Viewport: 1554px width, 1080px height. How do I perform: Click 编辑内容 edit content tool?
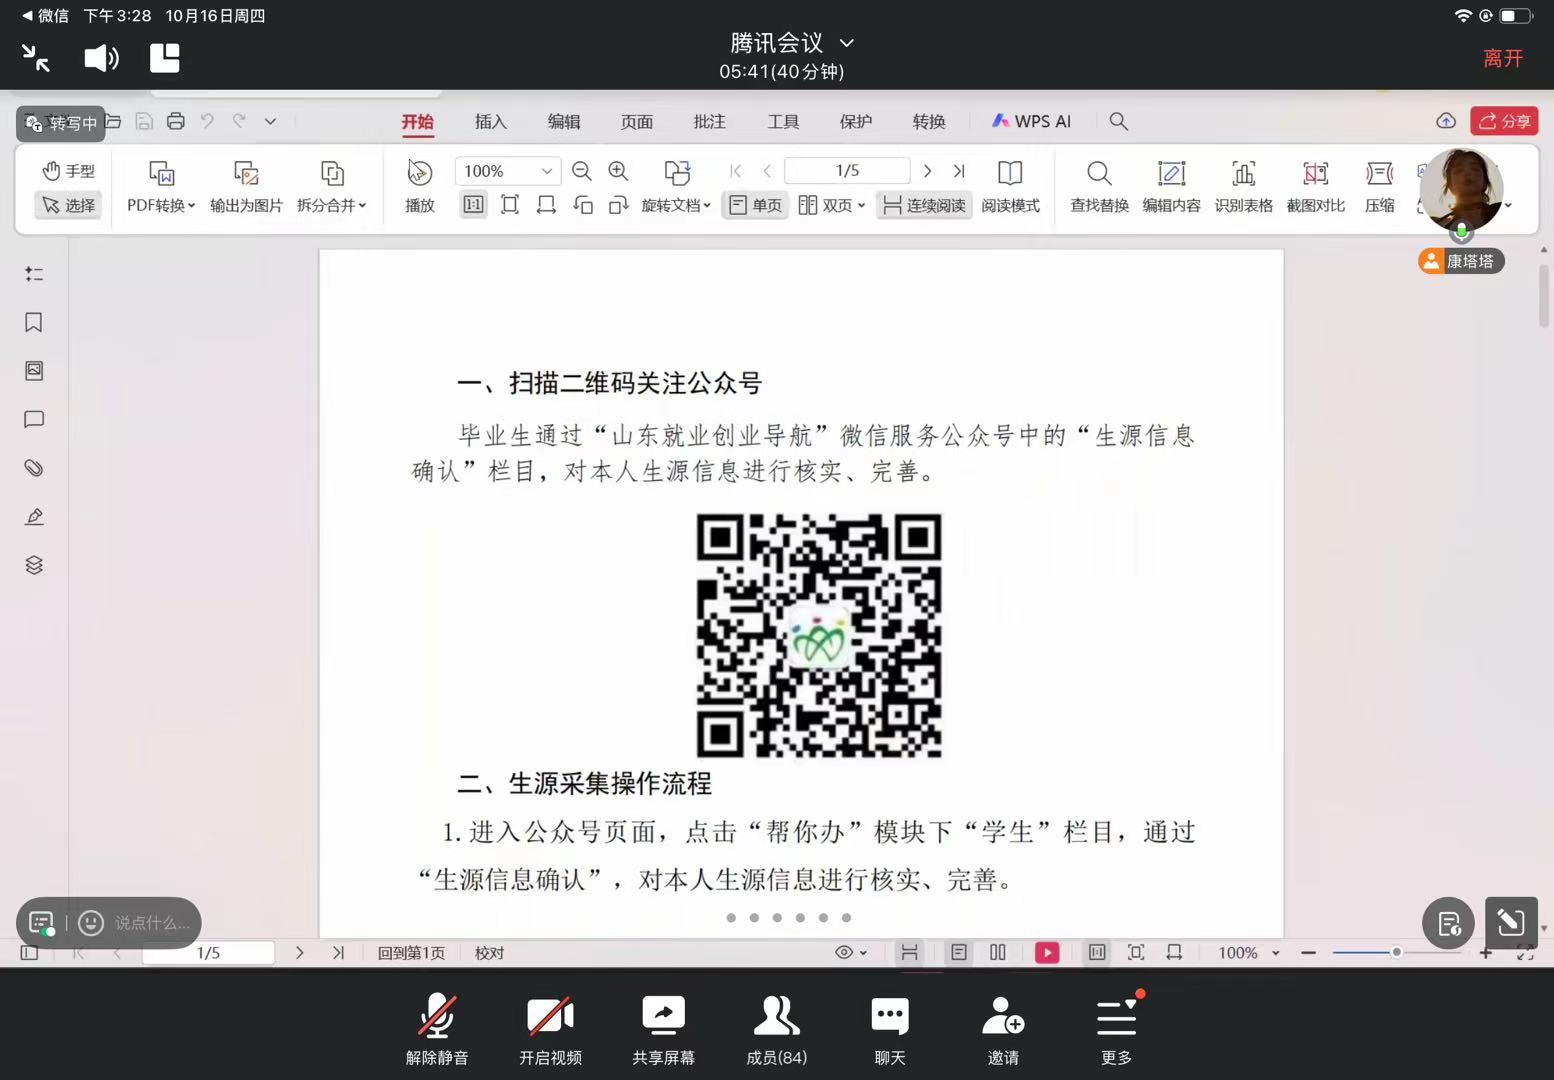coord(1171,187)
